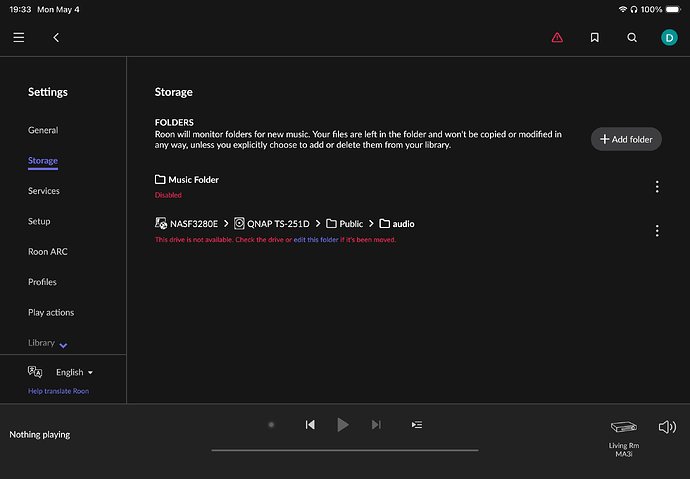
Task: Click the QNAP TS-251D drive icon
Action: [239, 223]
